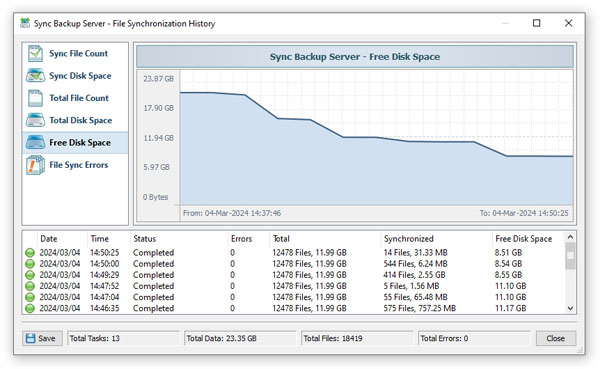Select '5 Files, 1.56 MB' synchronized cell

pyautogui.click(x=411, y=286)
